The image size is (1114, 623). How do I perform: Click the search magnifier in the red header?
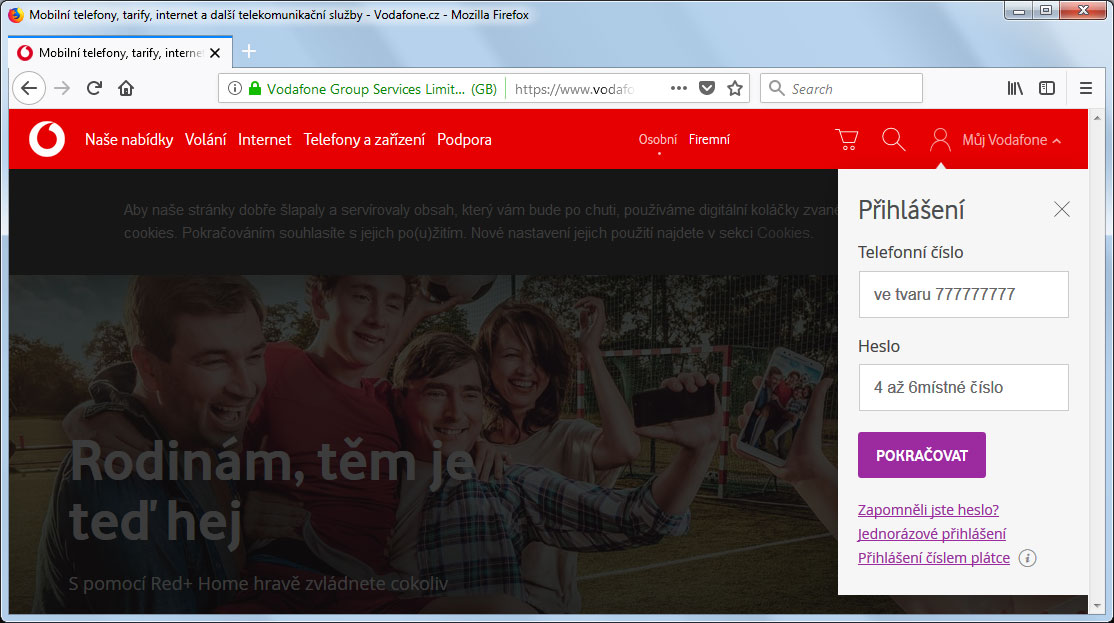click(x=893, y=139)
